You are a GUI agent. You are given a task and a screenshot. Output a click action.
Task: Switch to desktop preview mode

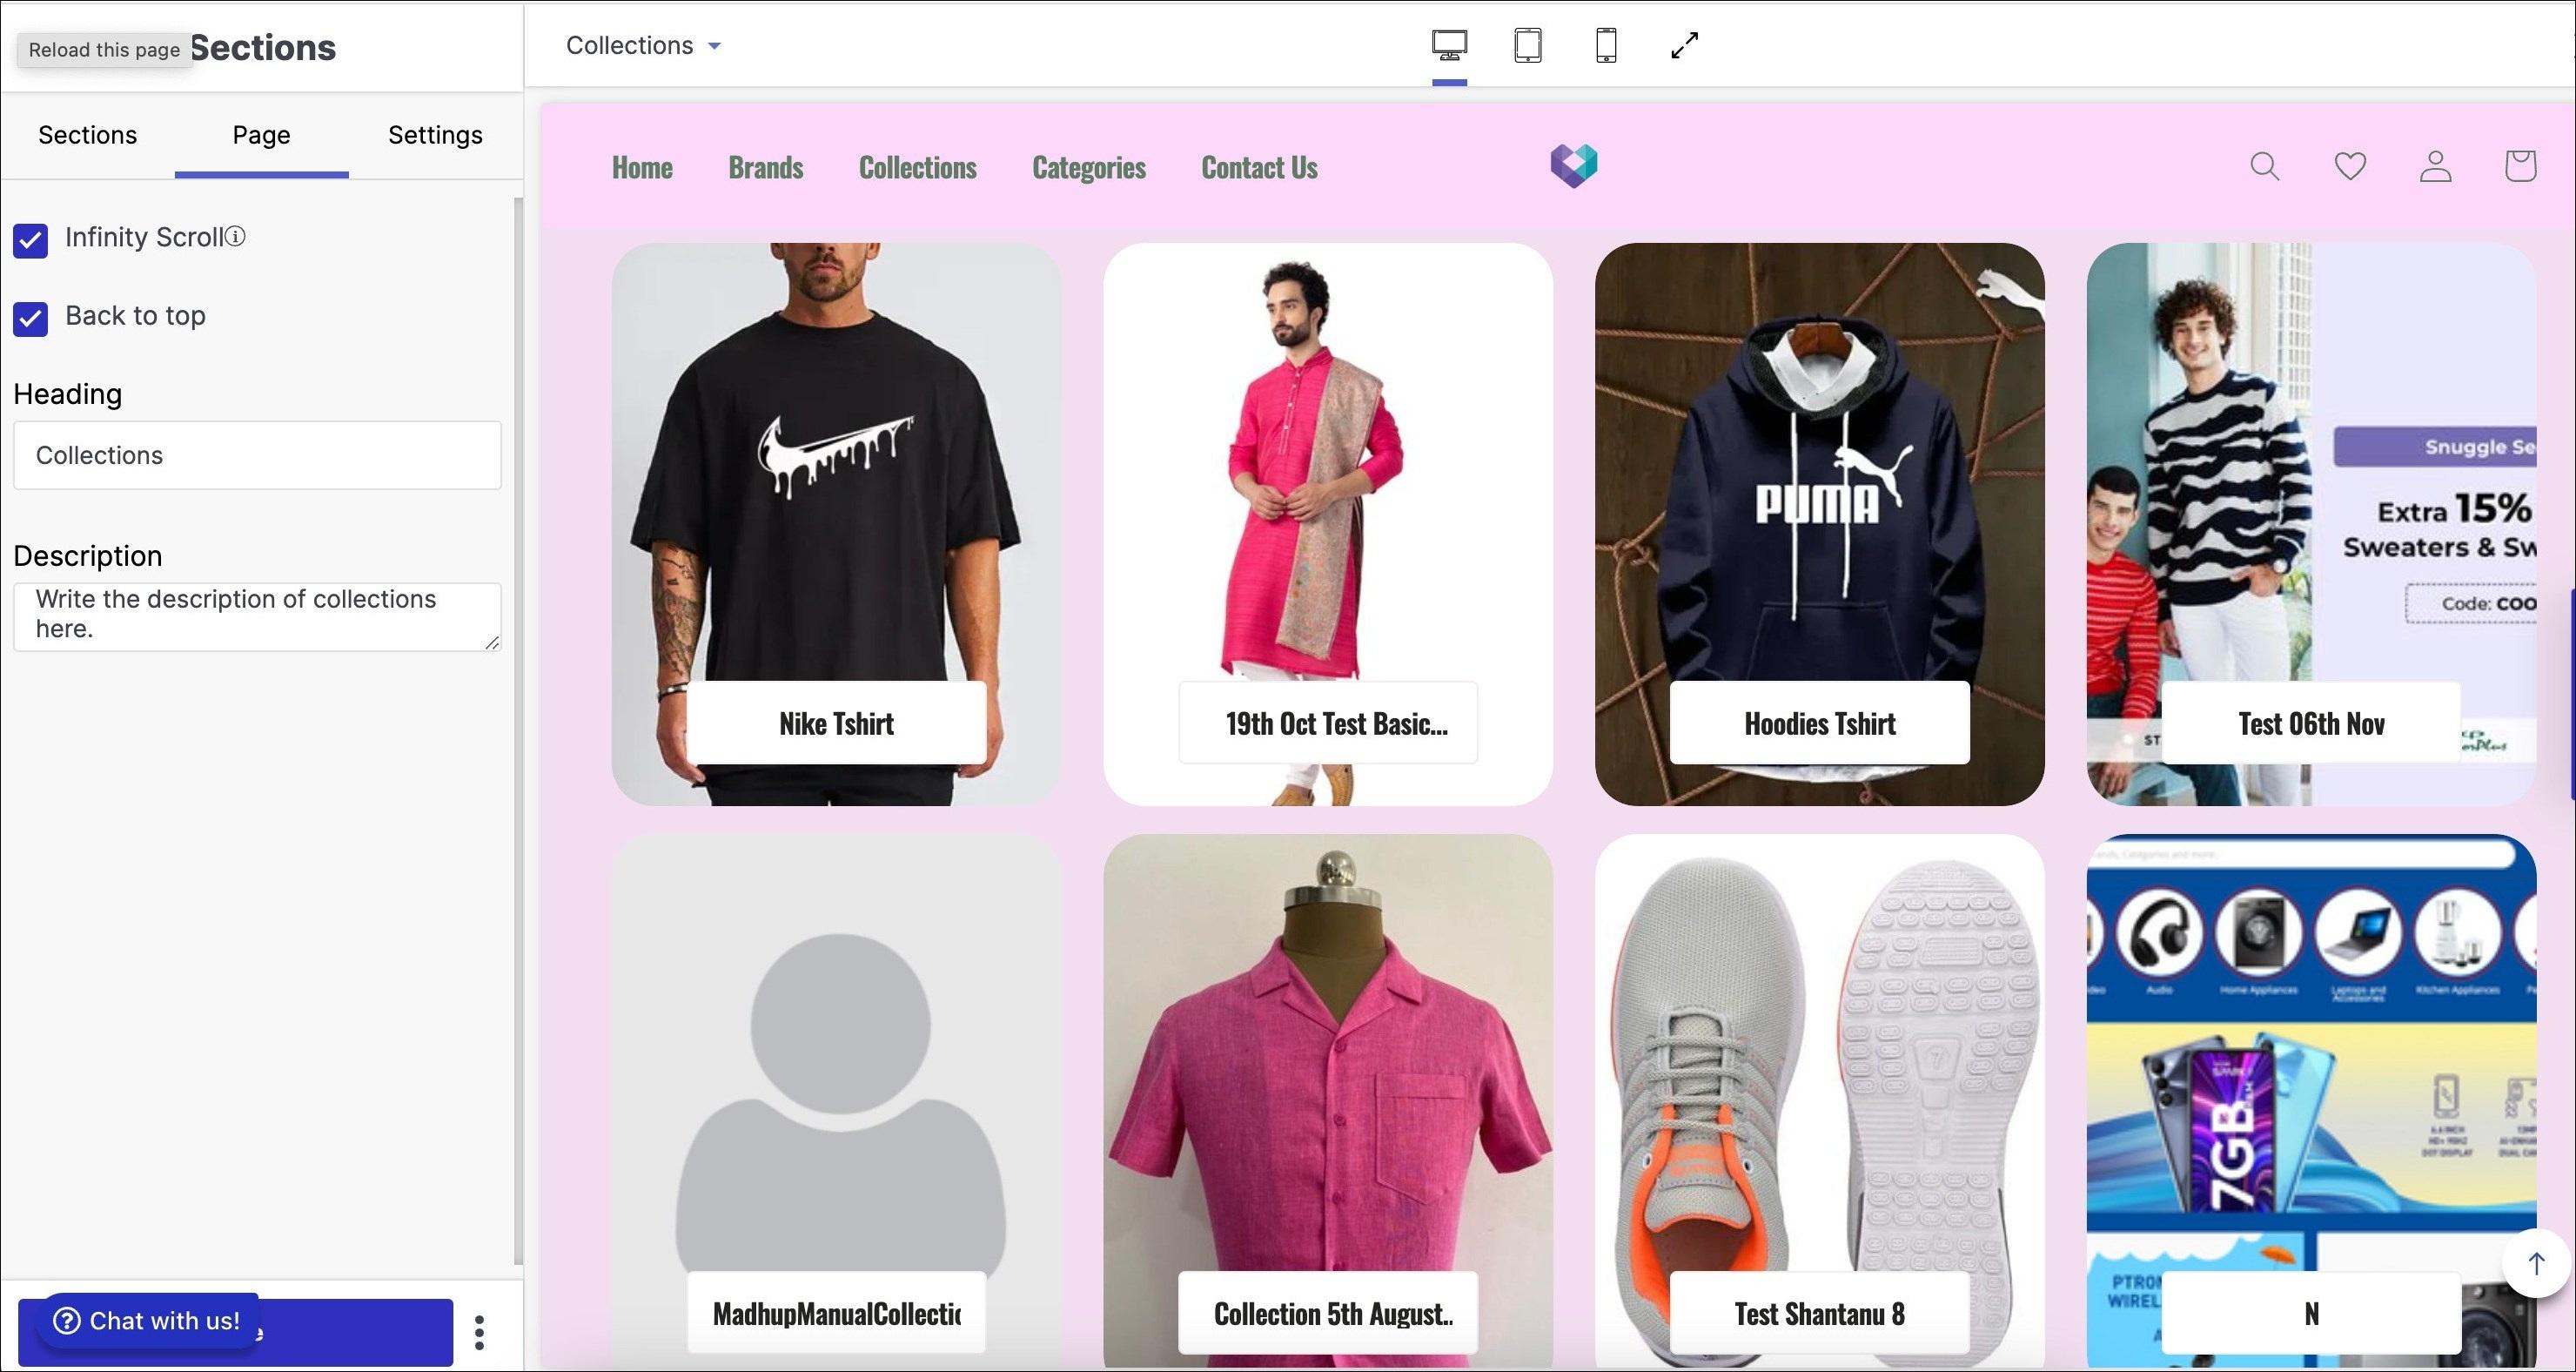click(x=1449, y=46)
